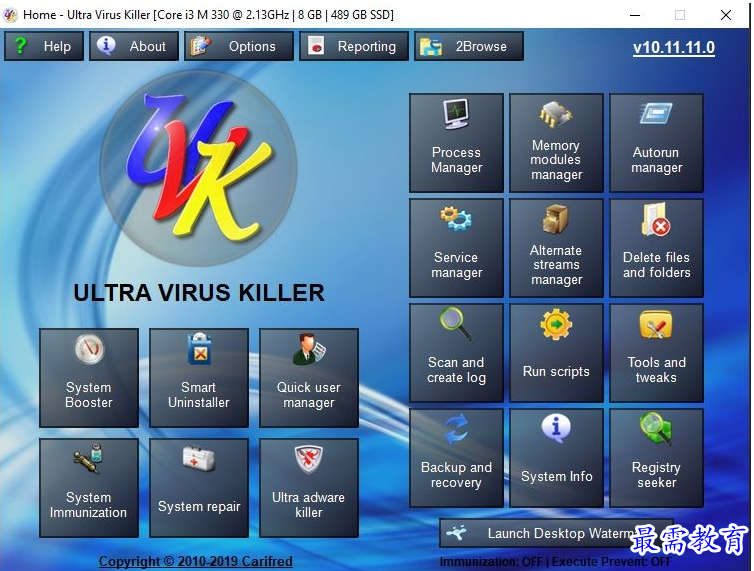Open System Immunization
754x571 pixels.
(88, 488)
